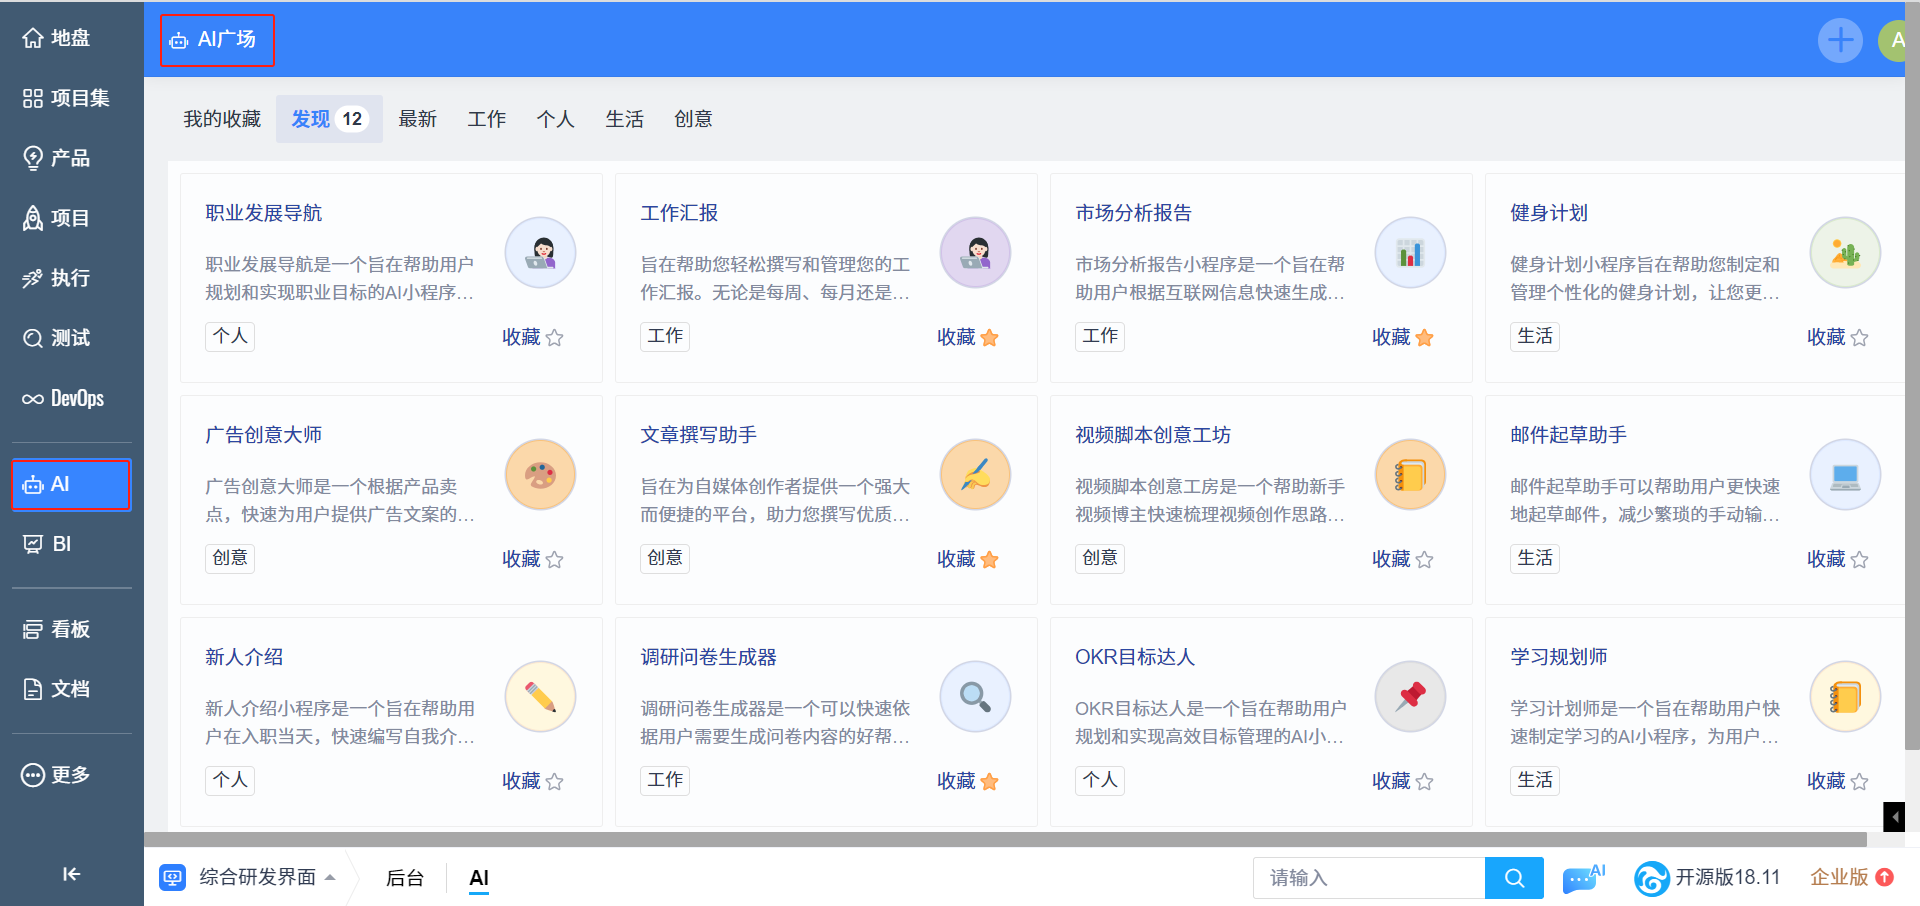The height and width of the screenshot is (906, 1920).
Task: Click the AI chat assistant icon
Action: pos(1583,878)
